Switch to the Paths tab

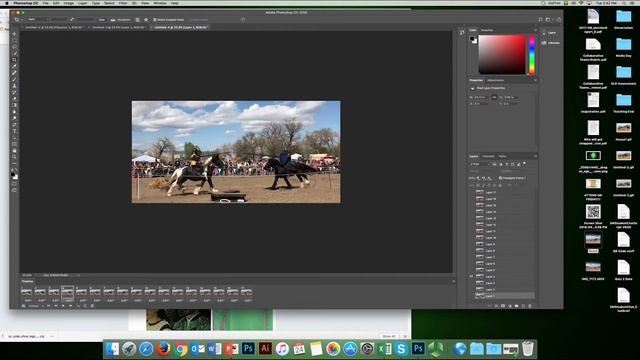pyautogui.click(x=502, y=156)
